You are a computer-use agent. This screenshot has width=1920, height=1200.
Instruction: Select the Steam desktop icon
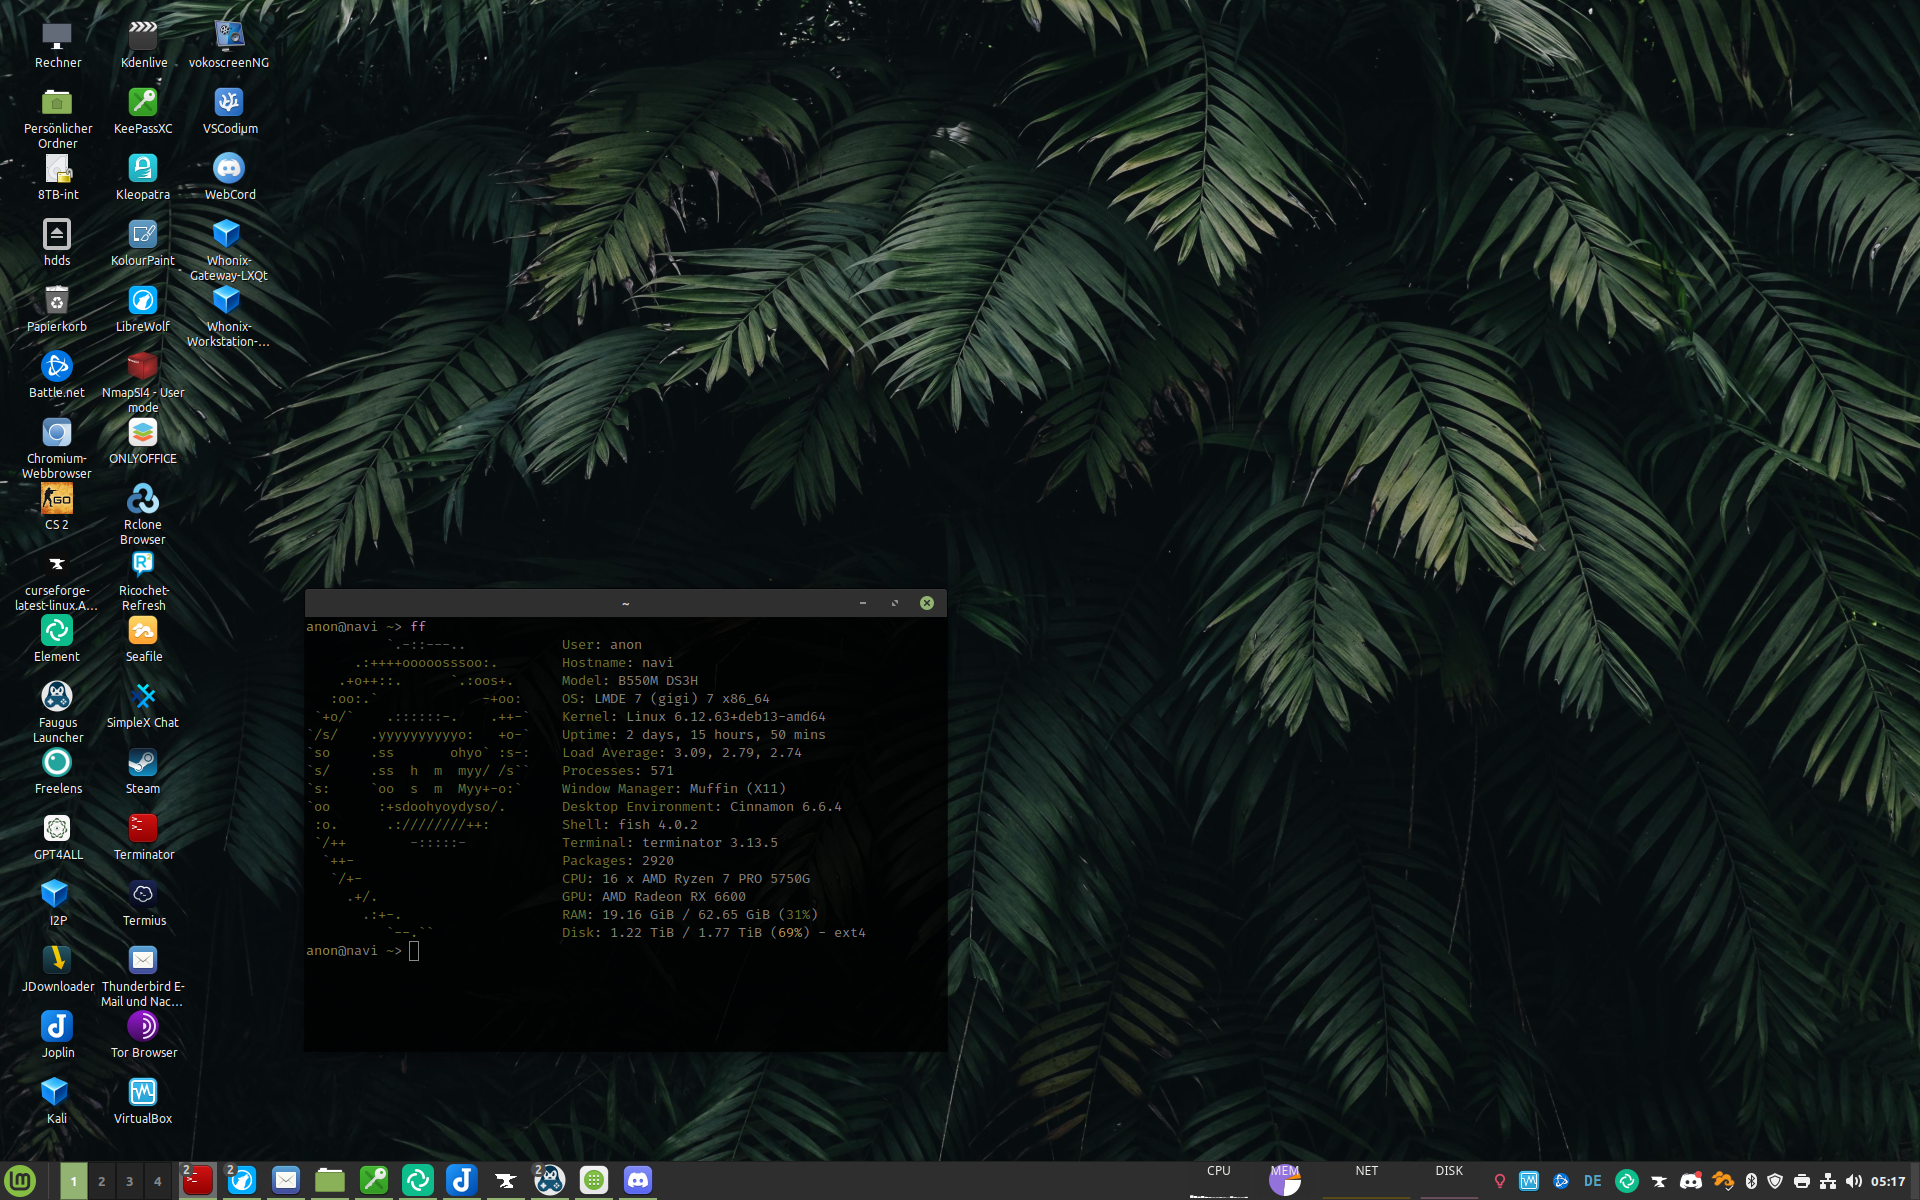[x=143, y=763]
